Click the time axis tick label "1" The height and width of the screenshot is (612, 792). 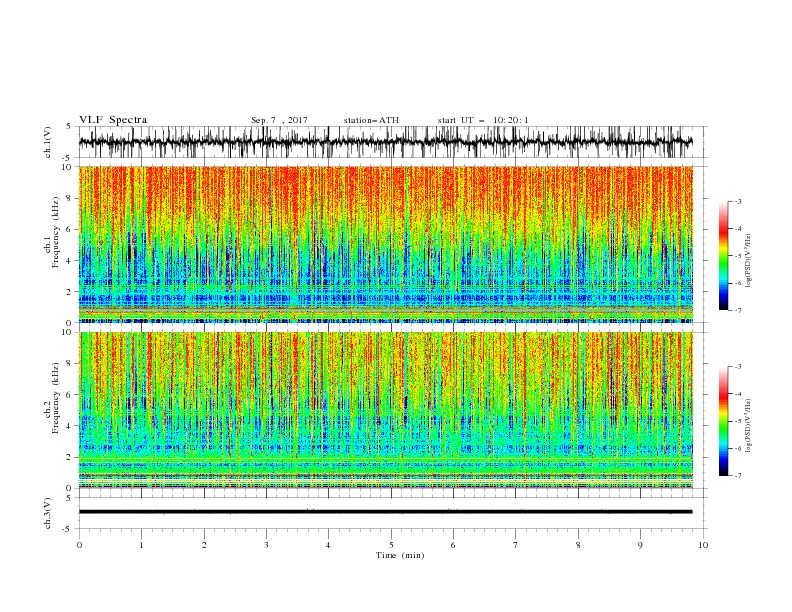[x=141, y=545]
